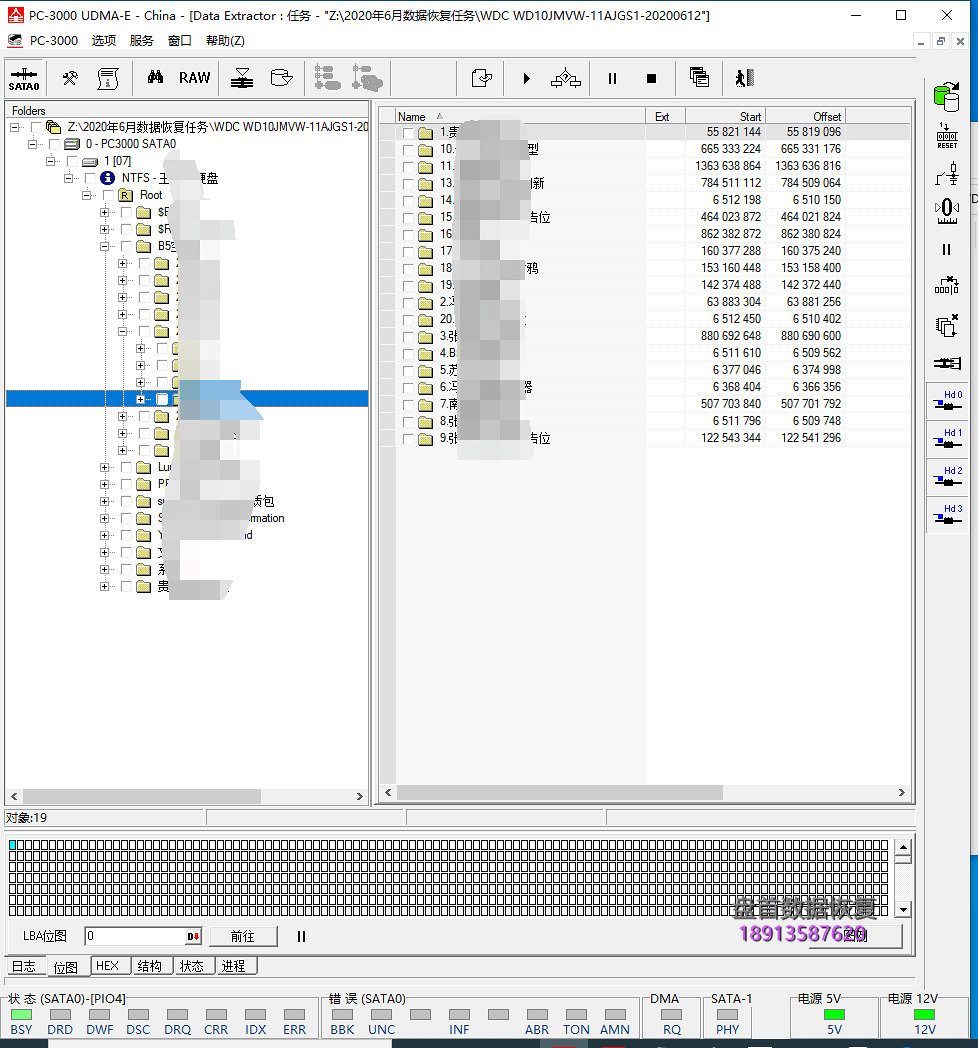Check the NTFS partition checkbox
The width and height of the screenshot is (978, 1048).
coord(90,178)
